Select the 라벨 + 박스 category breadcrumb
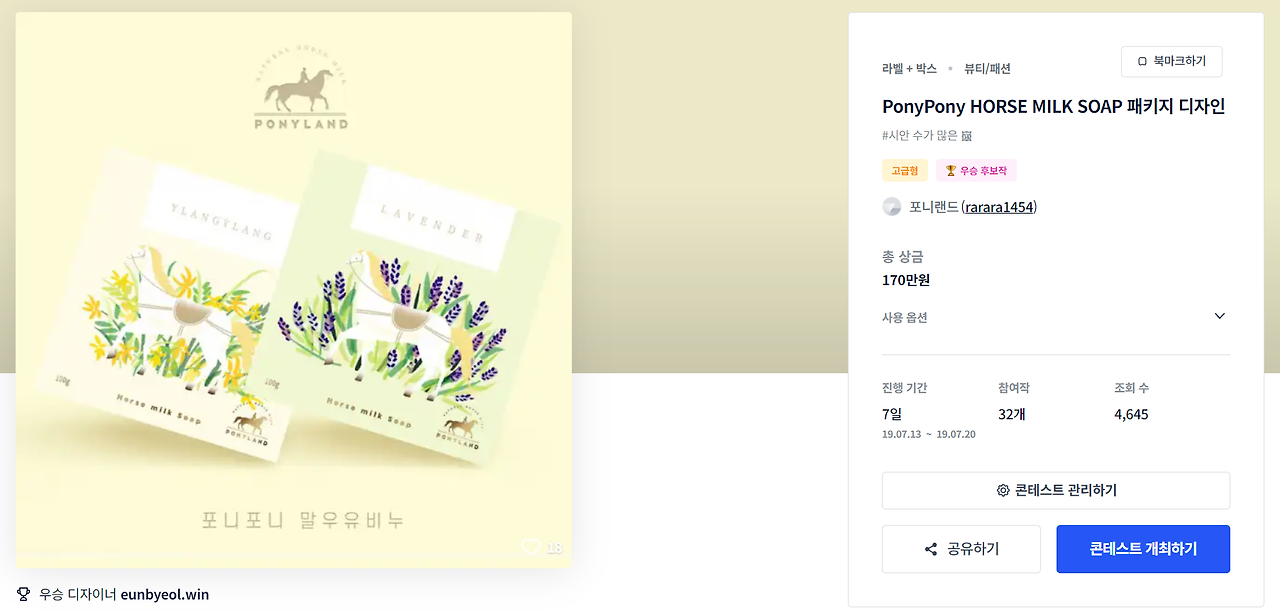Image resolution: width=1280 pixels, height=613 pixels. tap(909, 69)
